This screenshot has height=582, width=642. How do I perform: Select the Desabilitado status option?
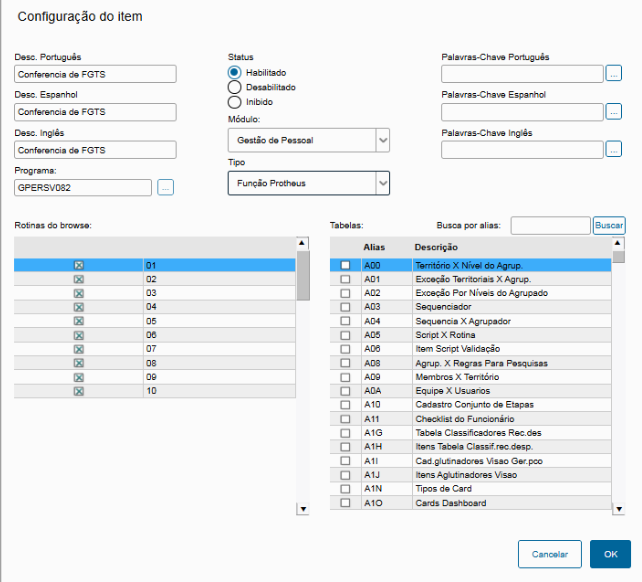click(235, 87)
